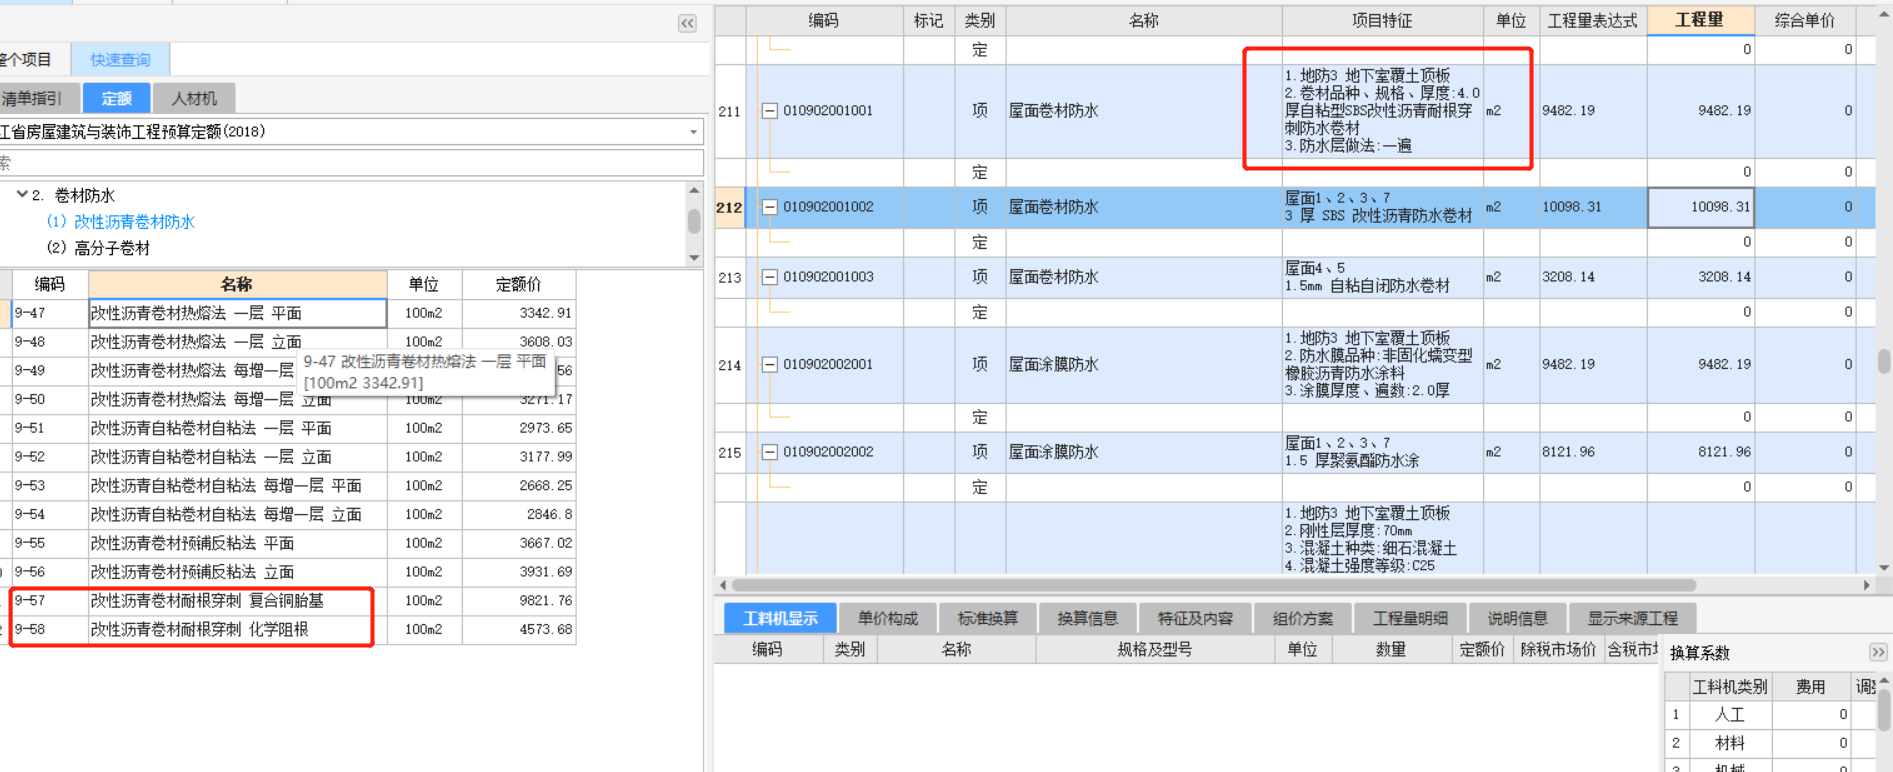Collapse row 213 item 010902001003
This screenshot has width=1893, height=772.
pyautogui.click(x=770, y=277)
